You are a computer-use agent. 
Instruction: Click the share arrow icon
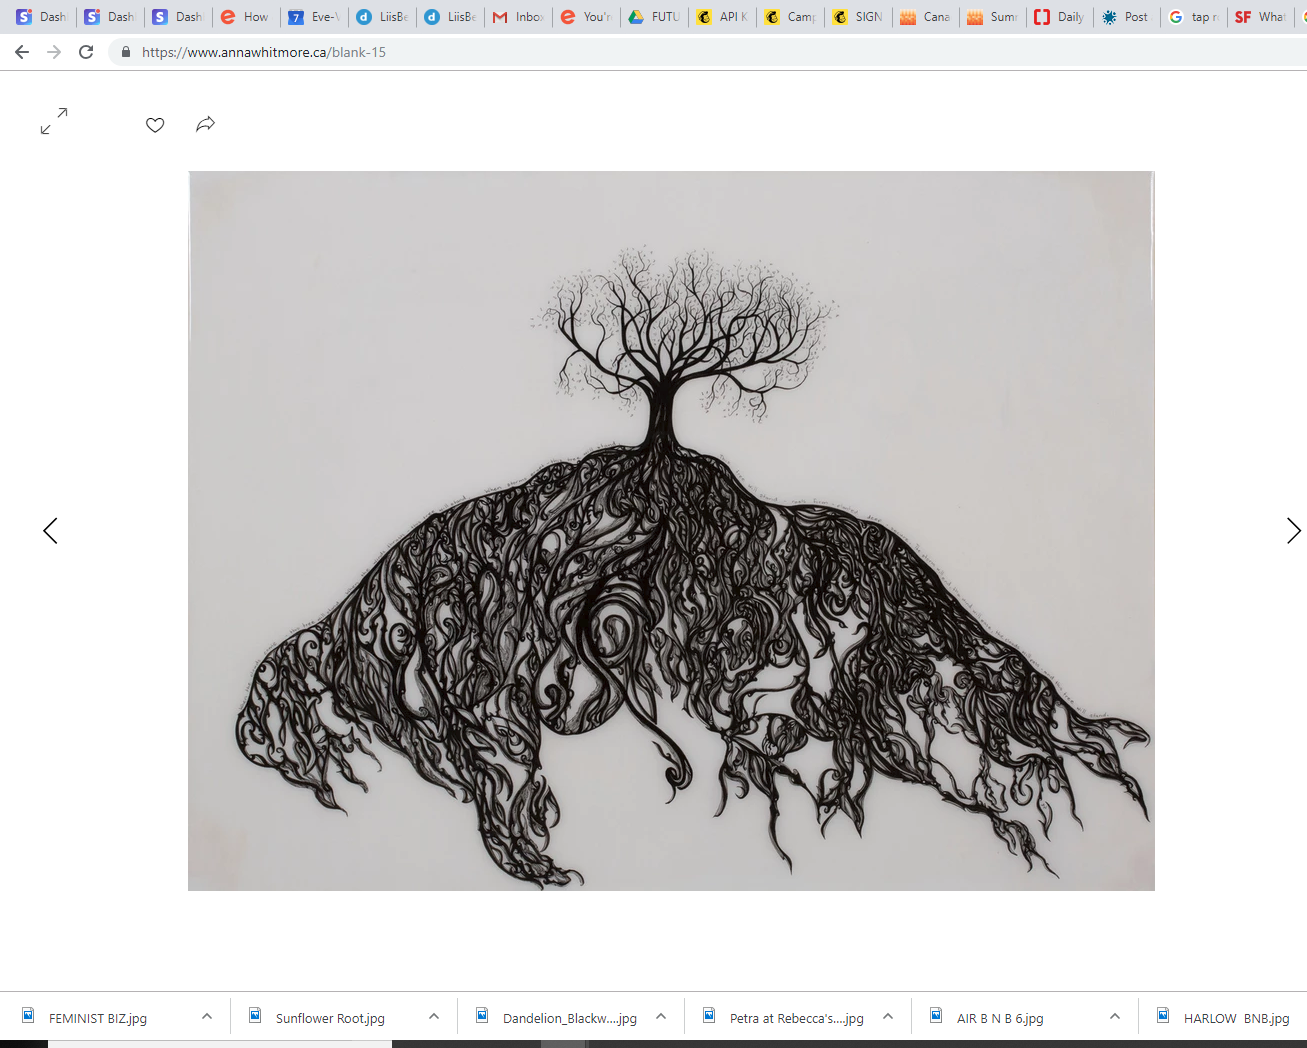click(x=205, y=124)
